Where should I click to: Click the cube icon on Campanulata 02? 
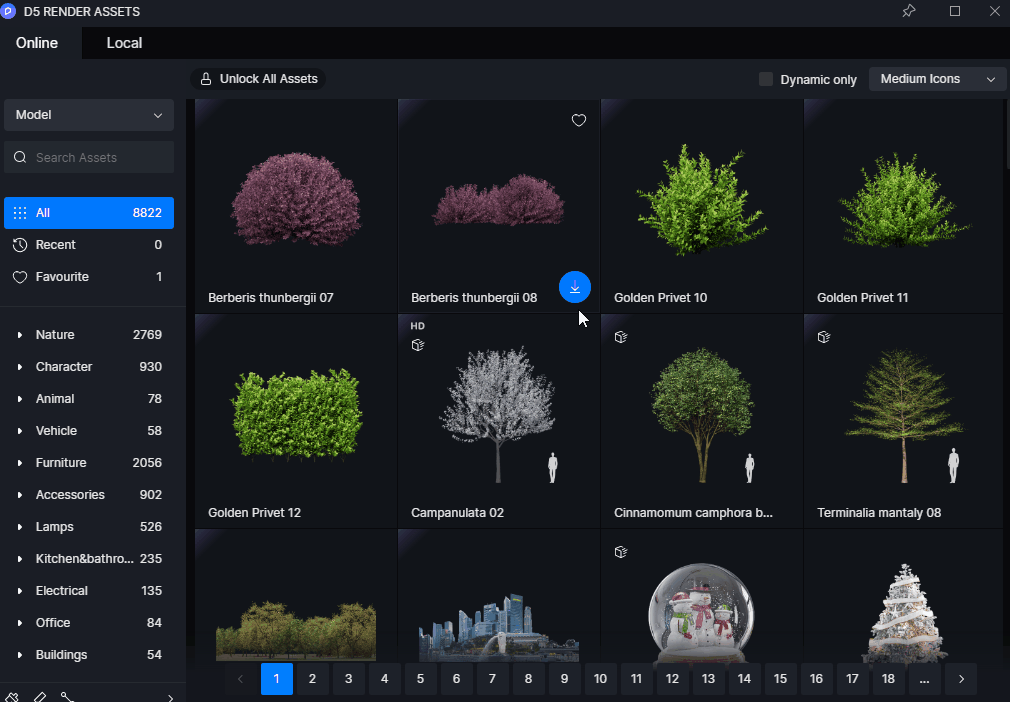(418, 345)
